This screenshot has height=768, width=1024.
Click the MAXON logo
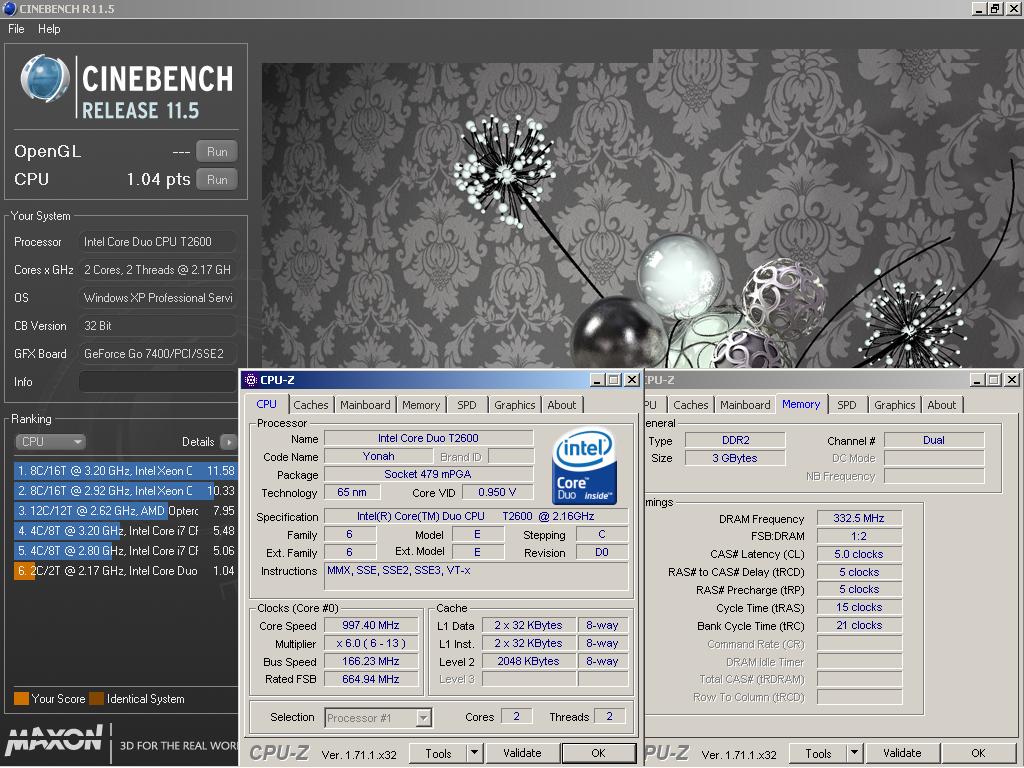coord(54,741)
